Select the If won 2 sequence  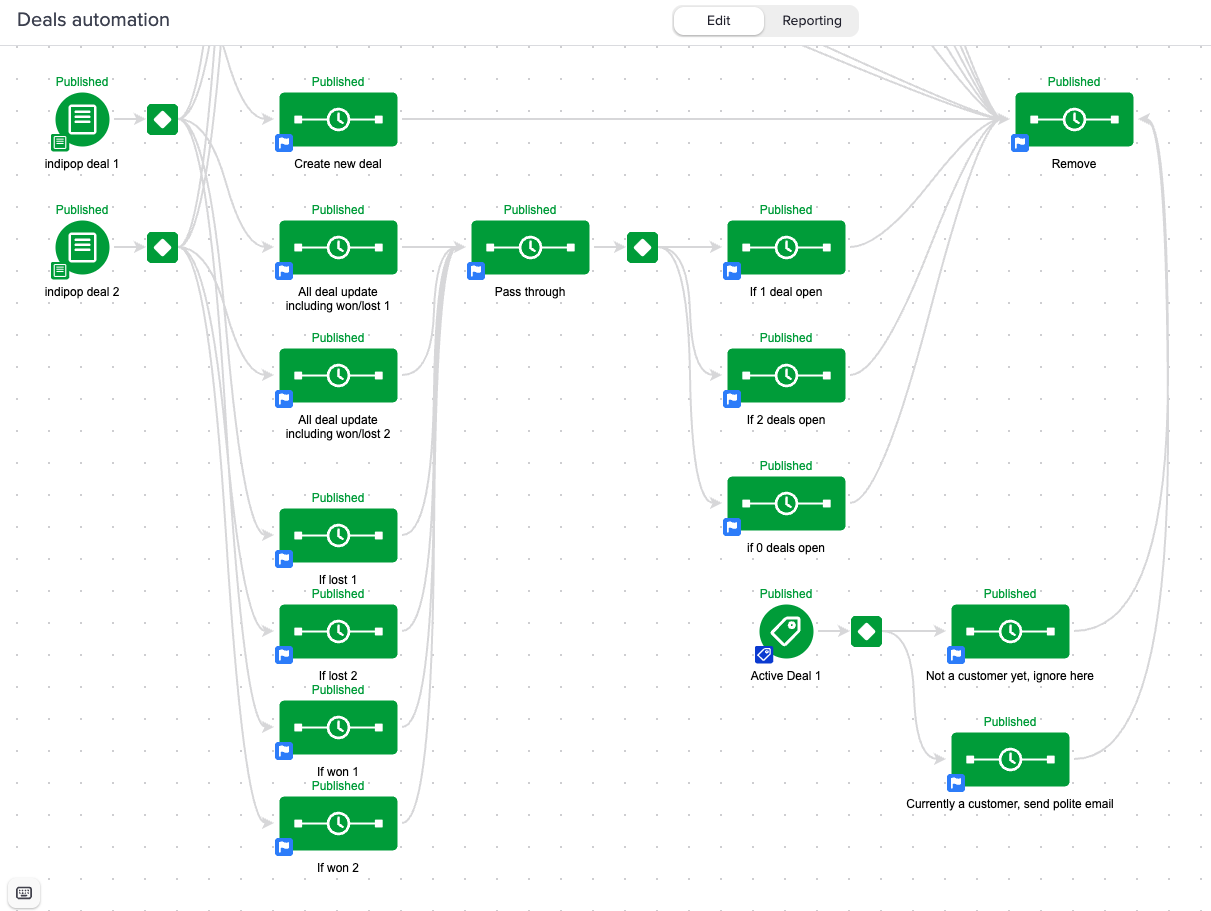338,824
